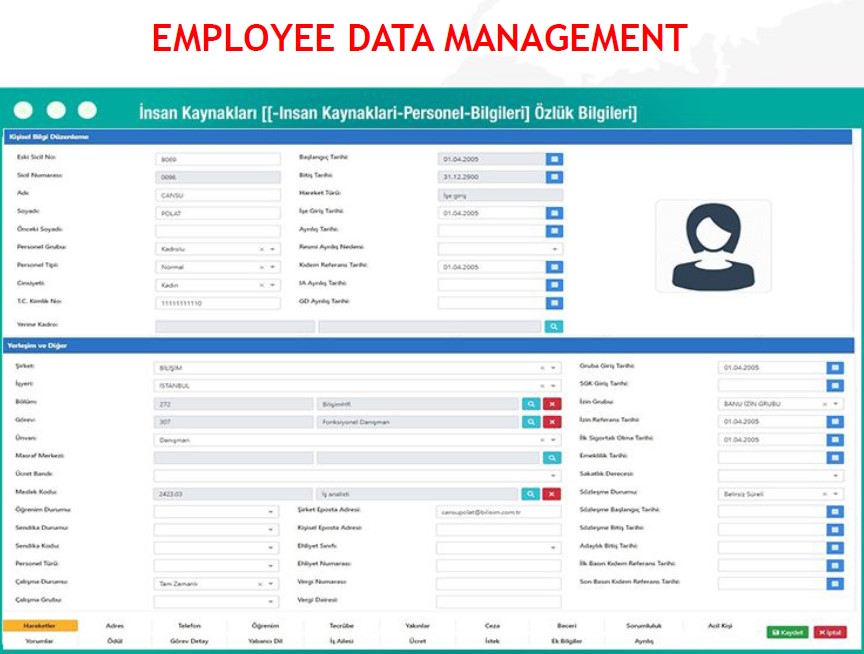Viewport: 864px width, 654px height.
Task: Search Meslek Kodu with magnifier icon
Action: (x=530, y=494)
